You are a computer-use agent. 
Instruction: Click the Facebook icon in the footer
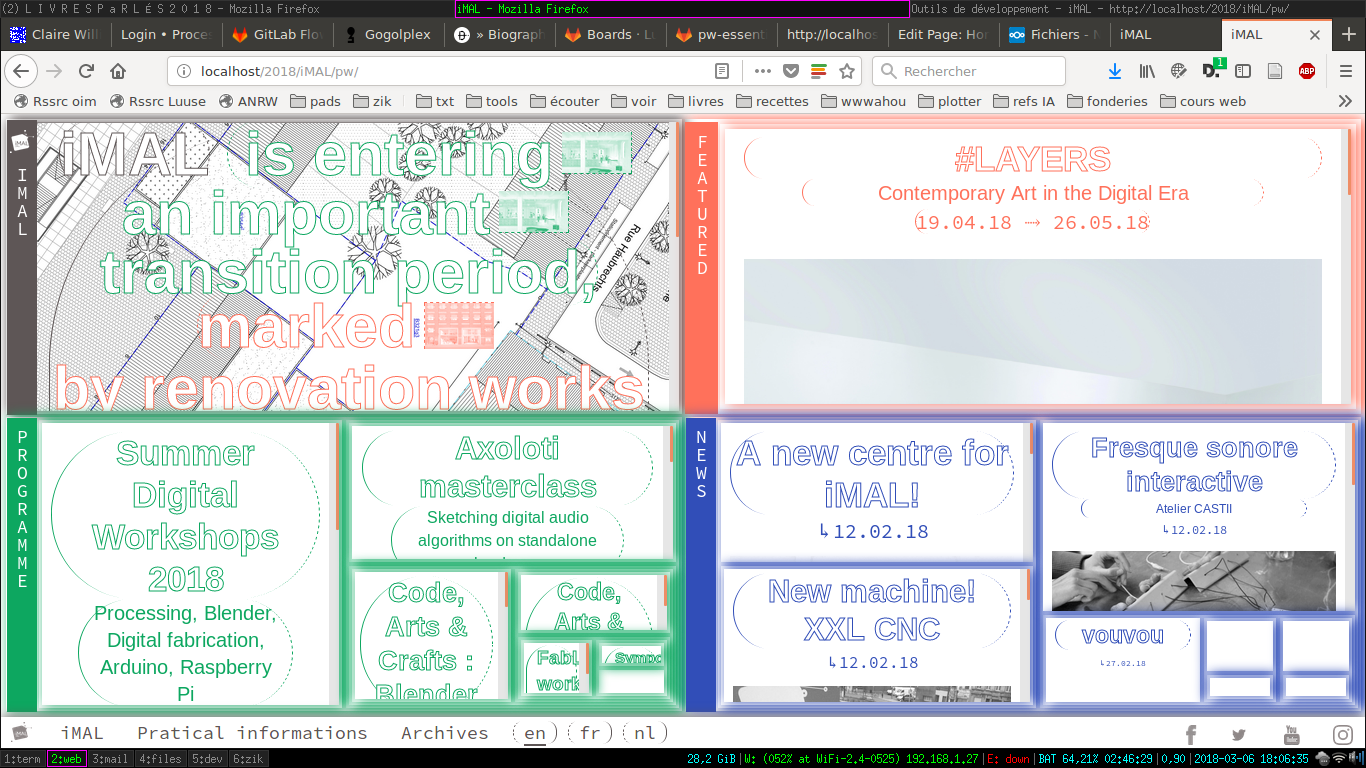coord(1191,735)
